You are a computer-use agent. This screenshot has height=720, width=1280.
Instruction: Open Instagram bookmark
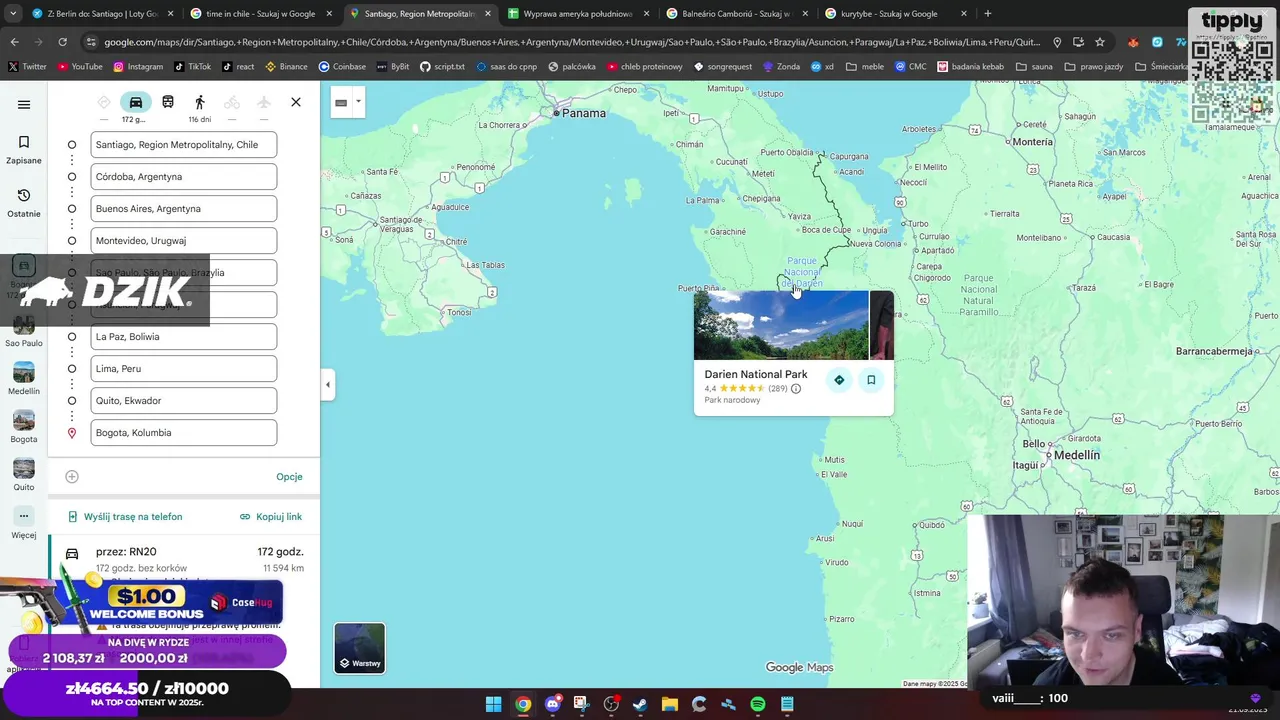[138, 67]
